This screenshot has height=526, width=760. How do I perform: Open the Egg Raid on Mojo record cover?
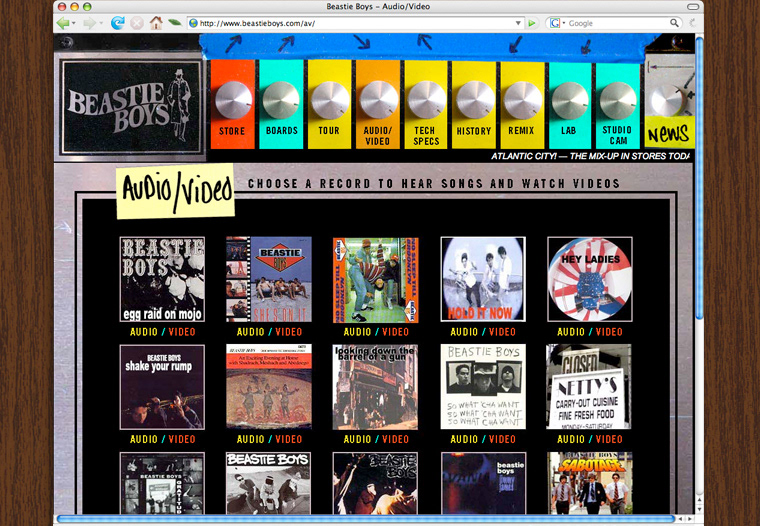(x=162, y=279)
